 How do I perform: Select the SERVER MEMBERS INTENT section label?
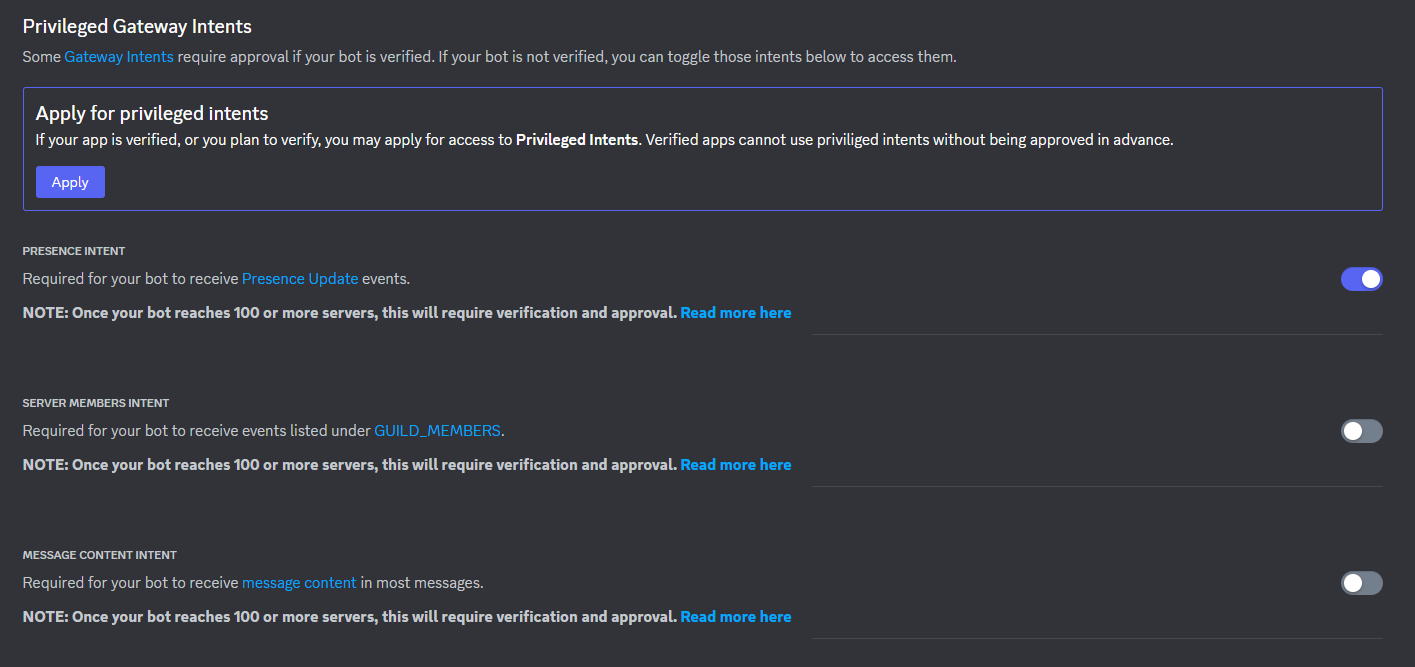[x=95, y=403]
